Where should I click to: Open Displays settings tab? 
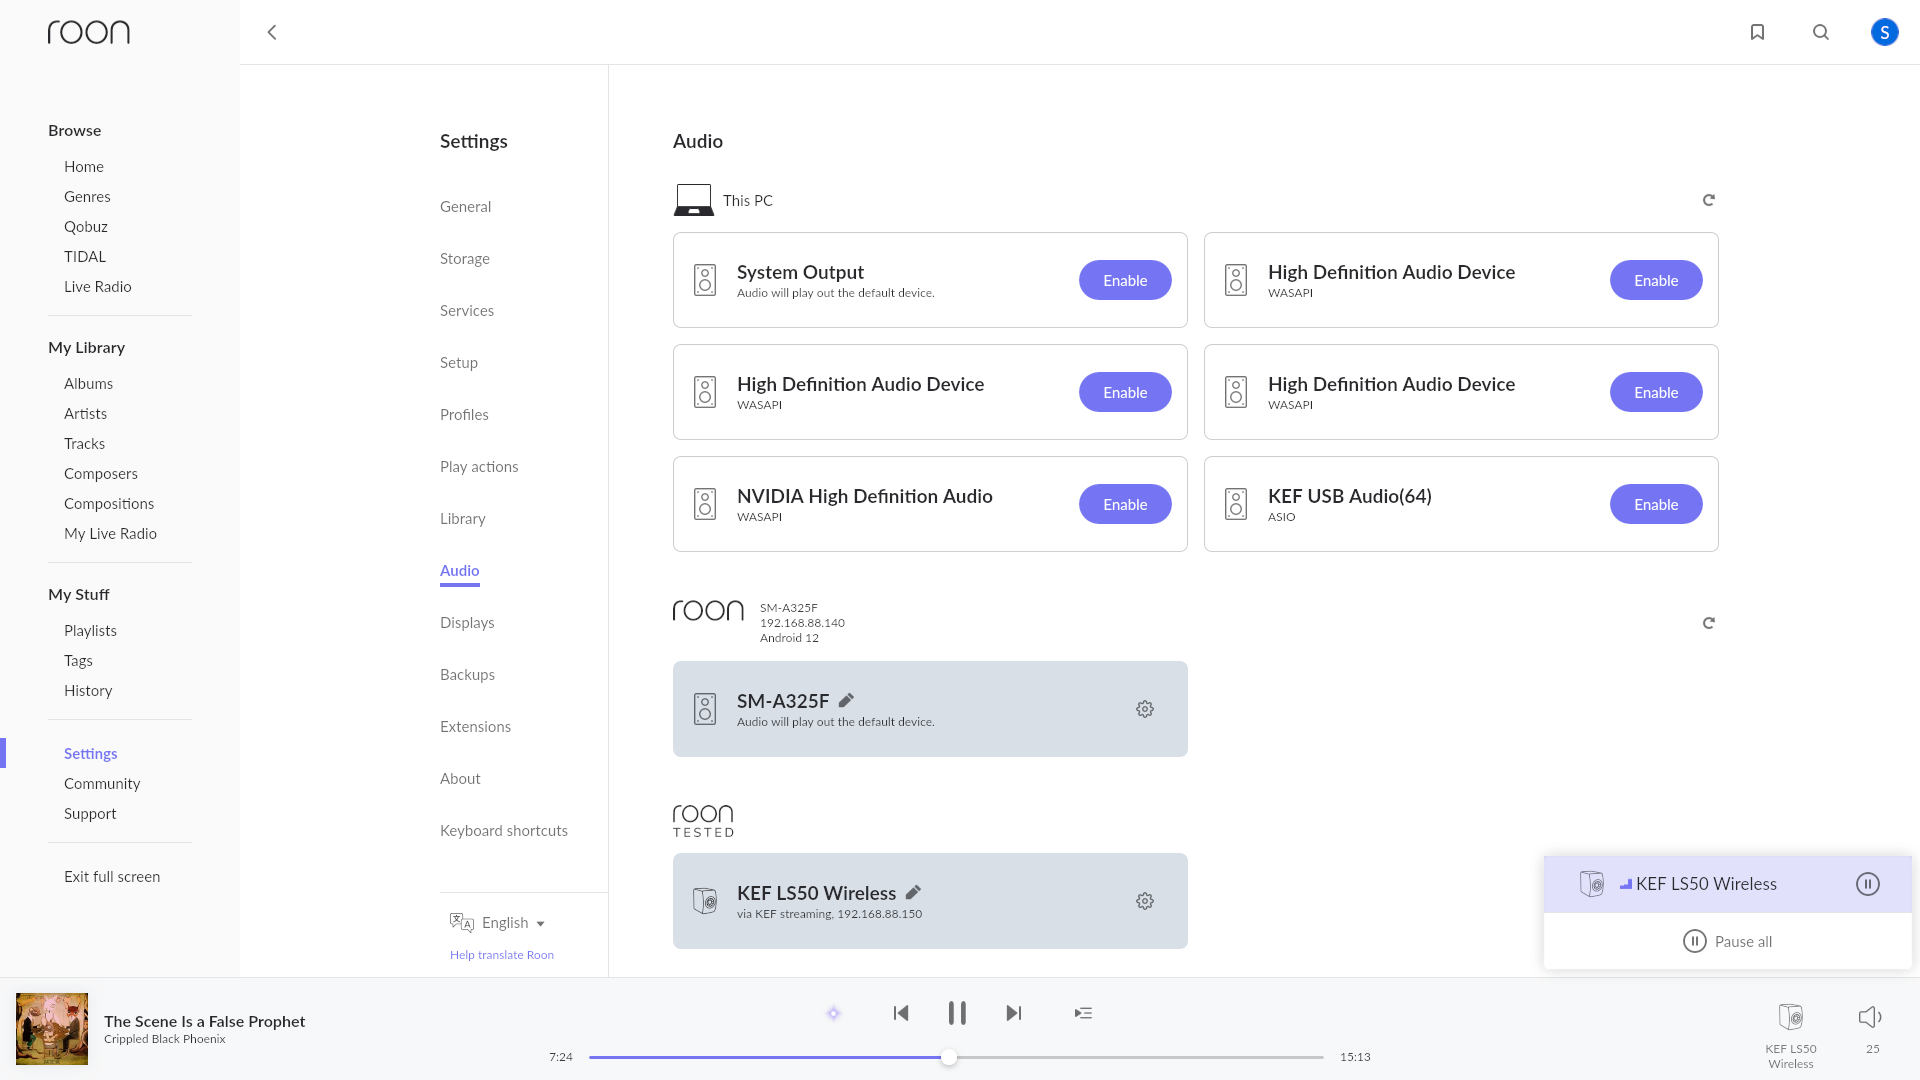(x=467, y=623)
